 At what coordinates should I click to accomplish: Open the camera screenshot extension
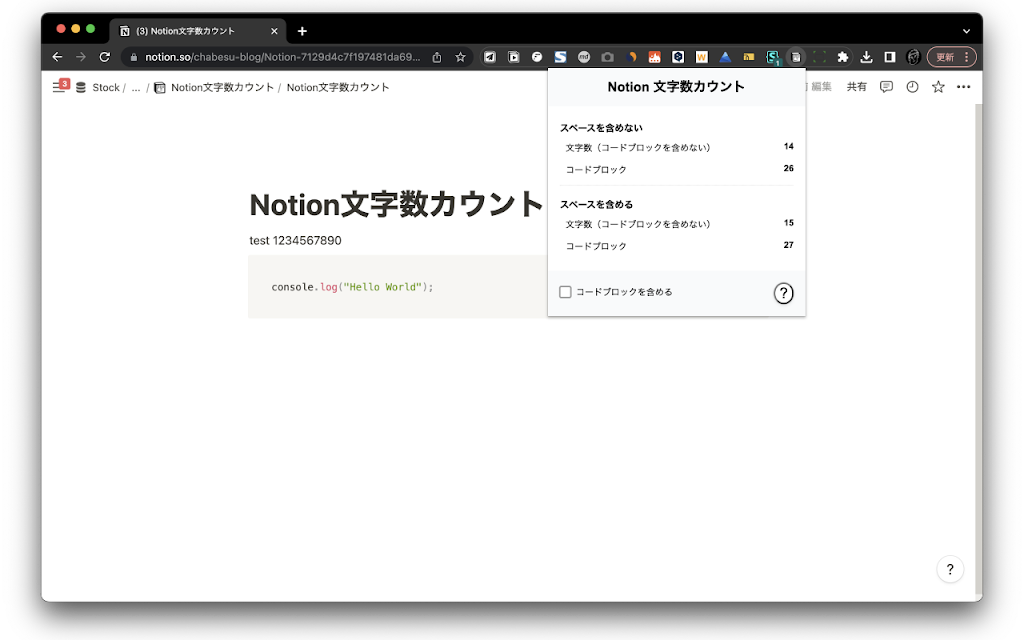click(607, 57)
